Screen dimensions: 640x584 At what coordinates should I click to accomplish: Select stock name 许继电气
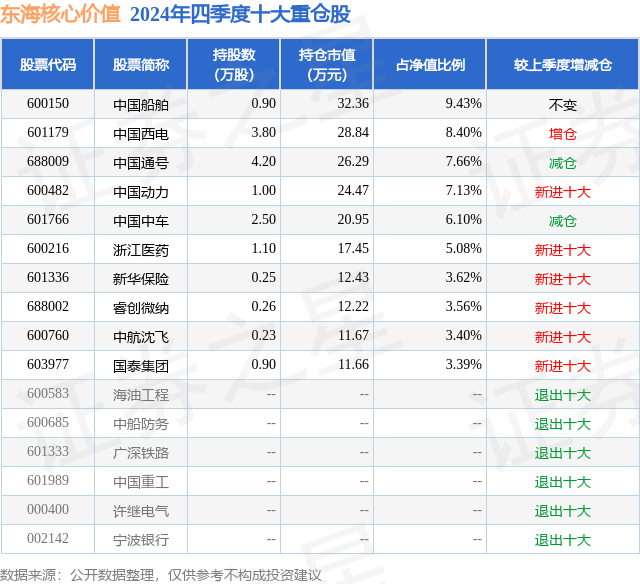pos(141,511)
